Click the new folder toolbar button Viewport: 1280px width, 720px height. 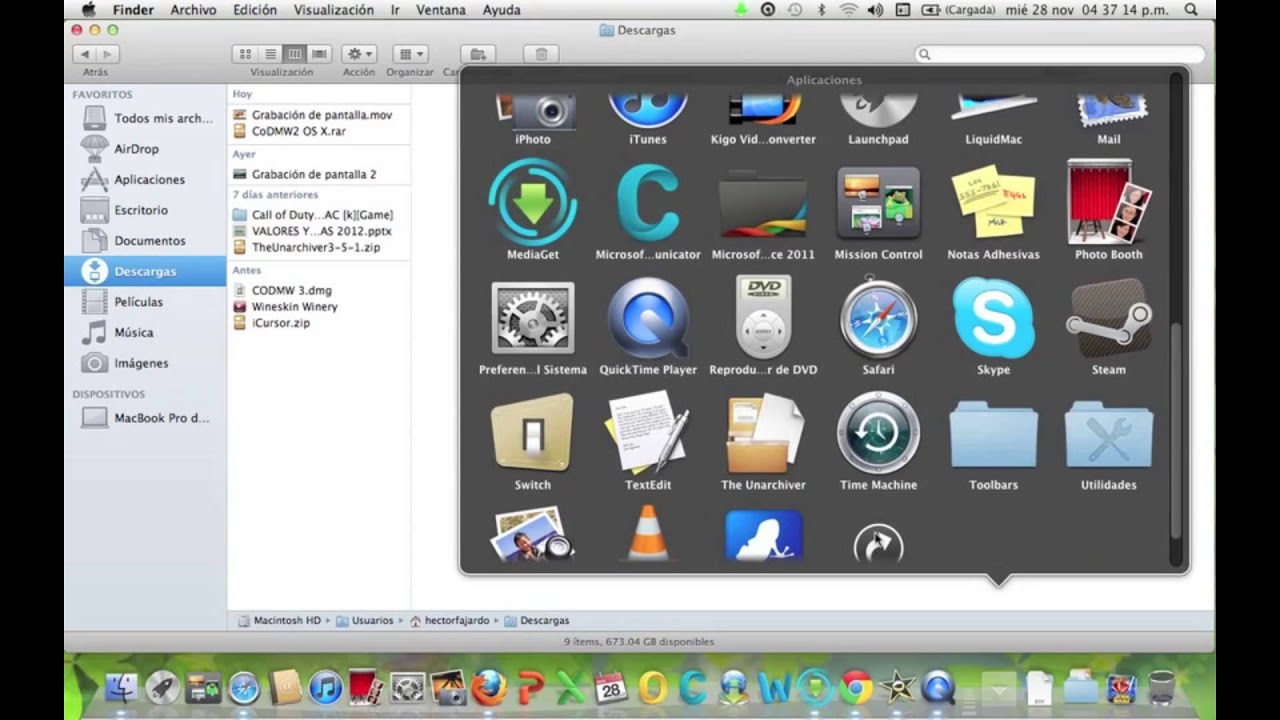[478, 54]
